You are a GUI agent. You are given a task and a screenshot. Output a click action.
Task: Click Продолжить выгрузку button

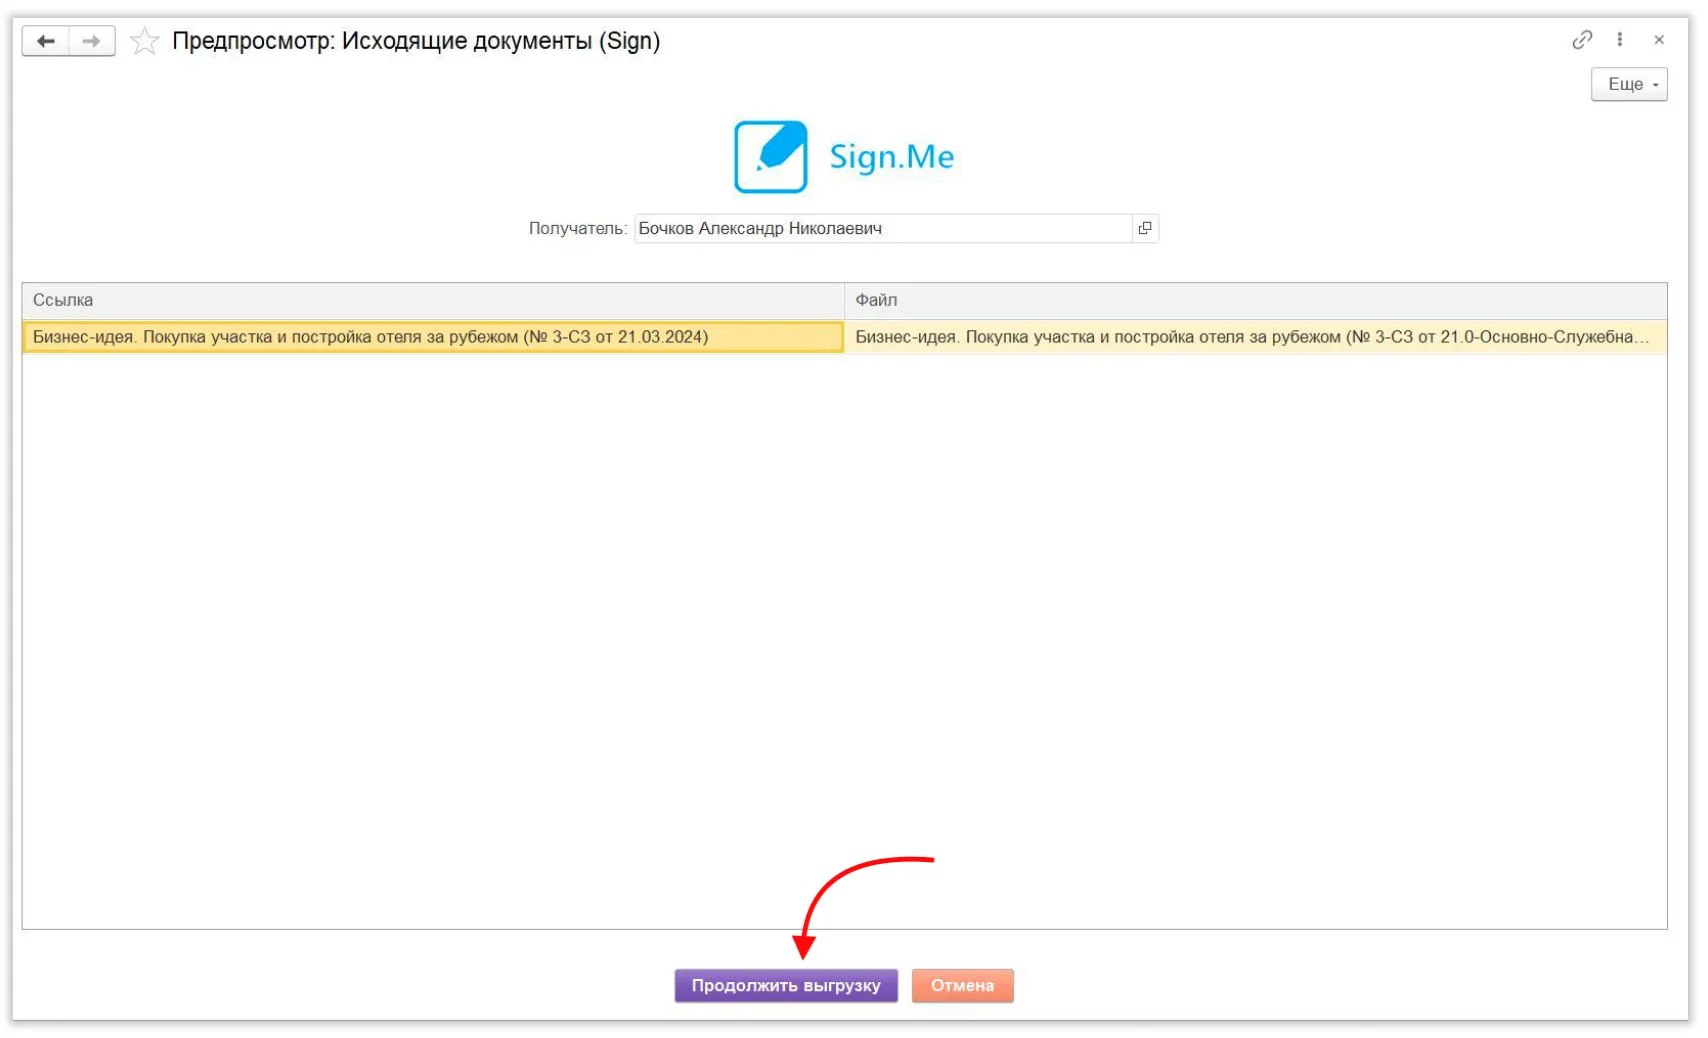[786, 986]
